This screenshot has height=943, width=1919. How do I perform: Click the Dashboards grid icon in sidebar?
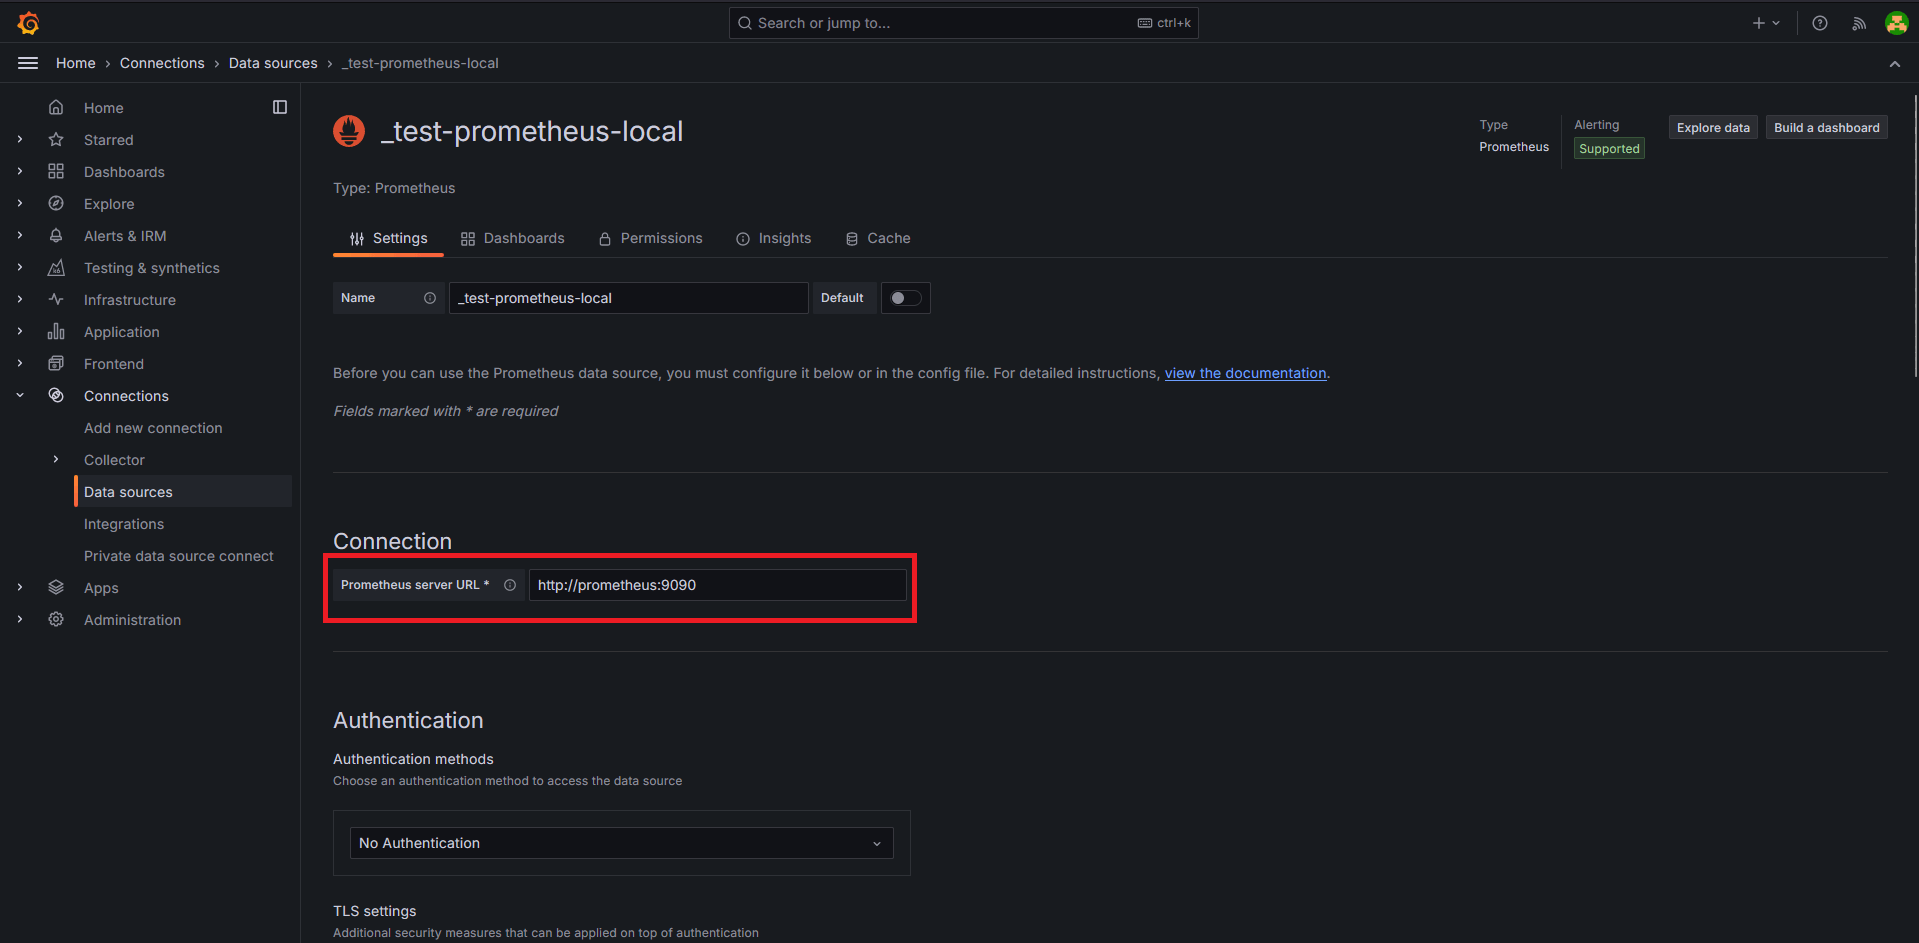[x=56, y=172]
